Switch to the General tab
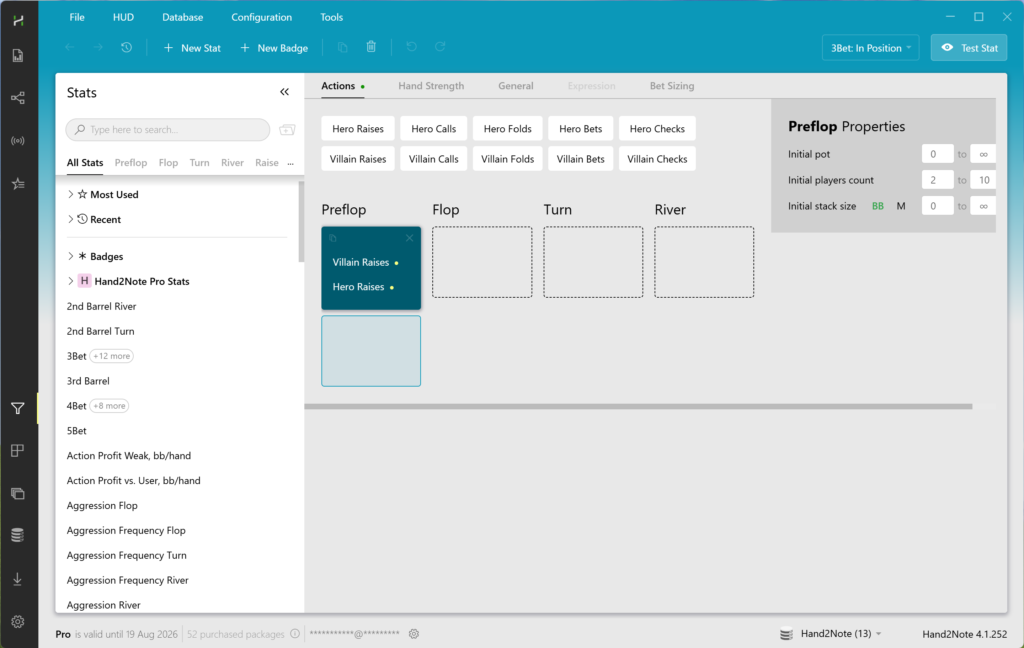 [515, 86]
